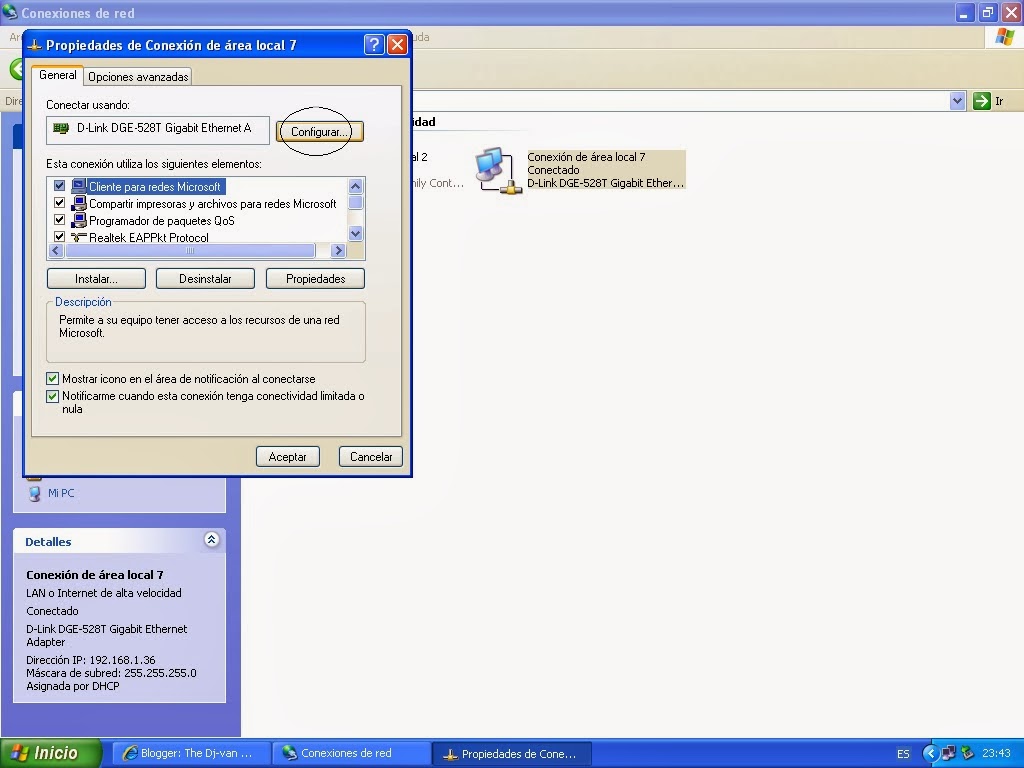The image size is (1024, 768).
Task: Click Propiedades de Cone... taskbar item
Action: pyautogui.click(x=511, y=754)
